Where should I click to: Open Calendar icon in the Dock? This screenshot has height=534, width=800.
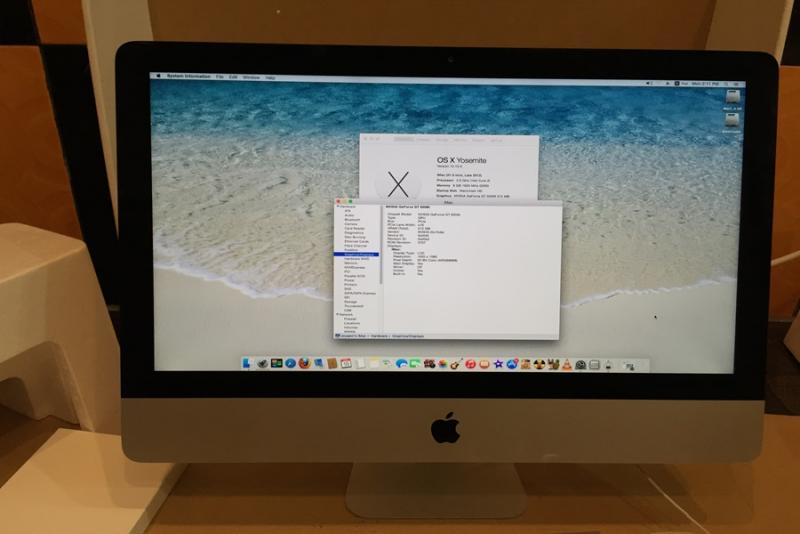[x=346, y=363]
